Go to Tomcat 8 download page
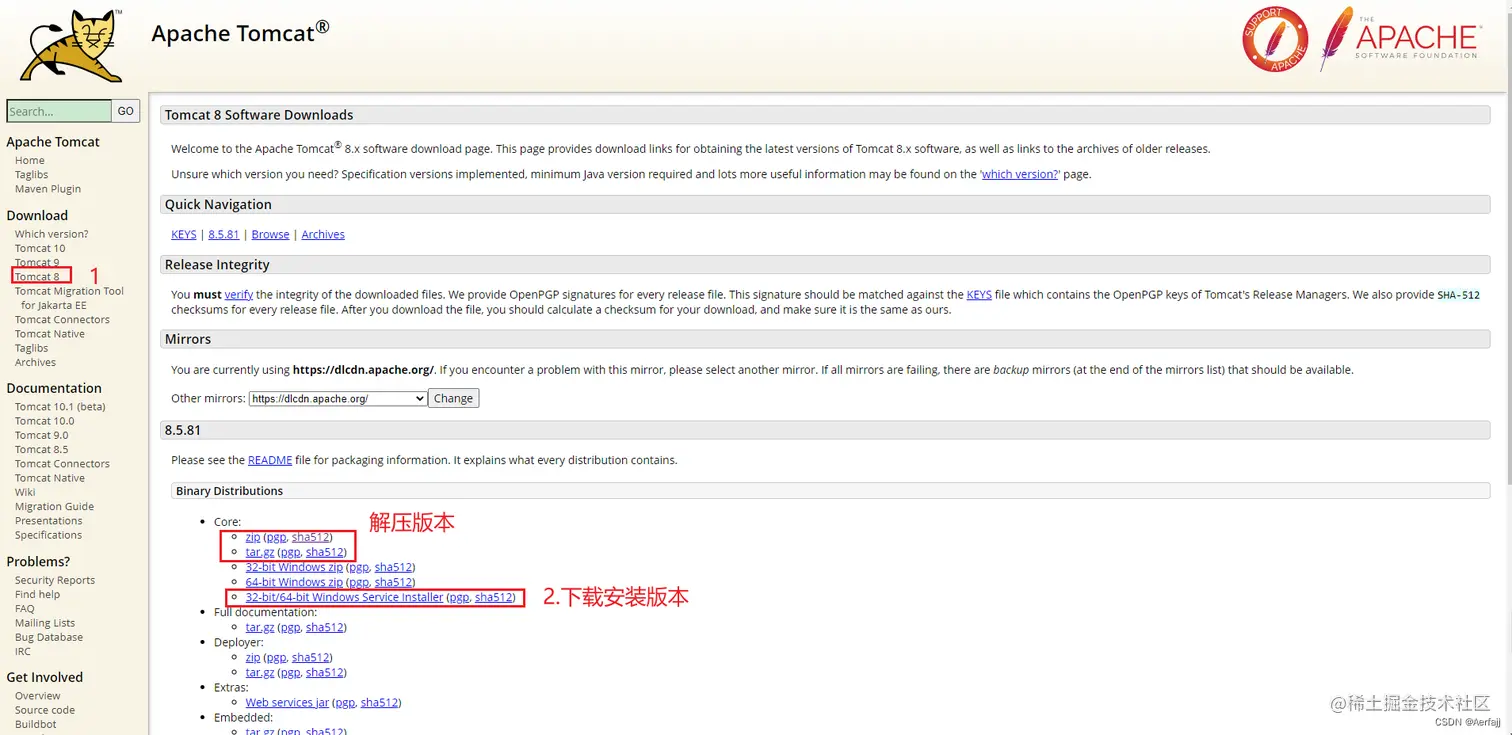This screenshot has width=1512, height=735. pos(37,276)
